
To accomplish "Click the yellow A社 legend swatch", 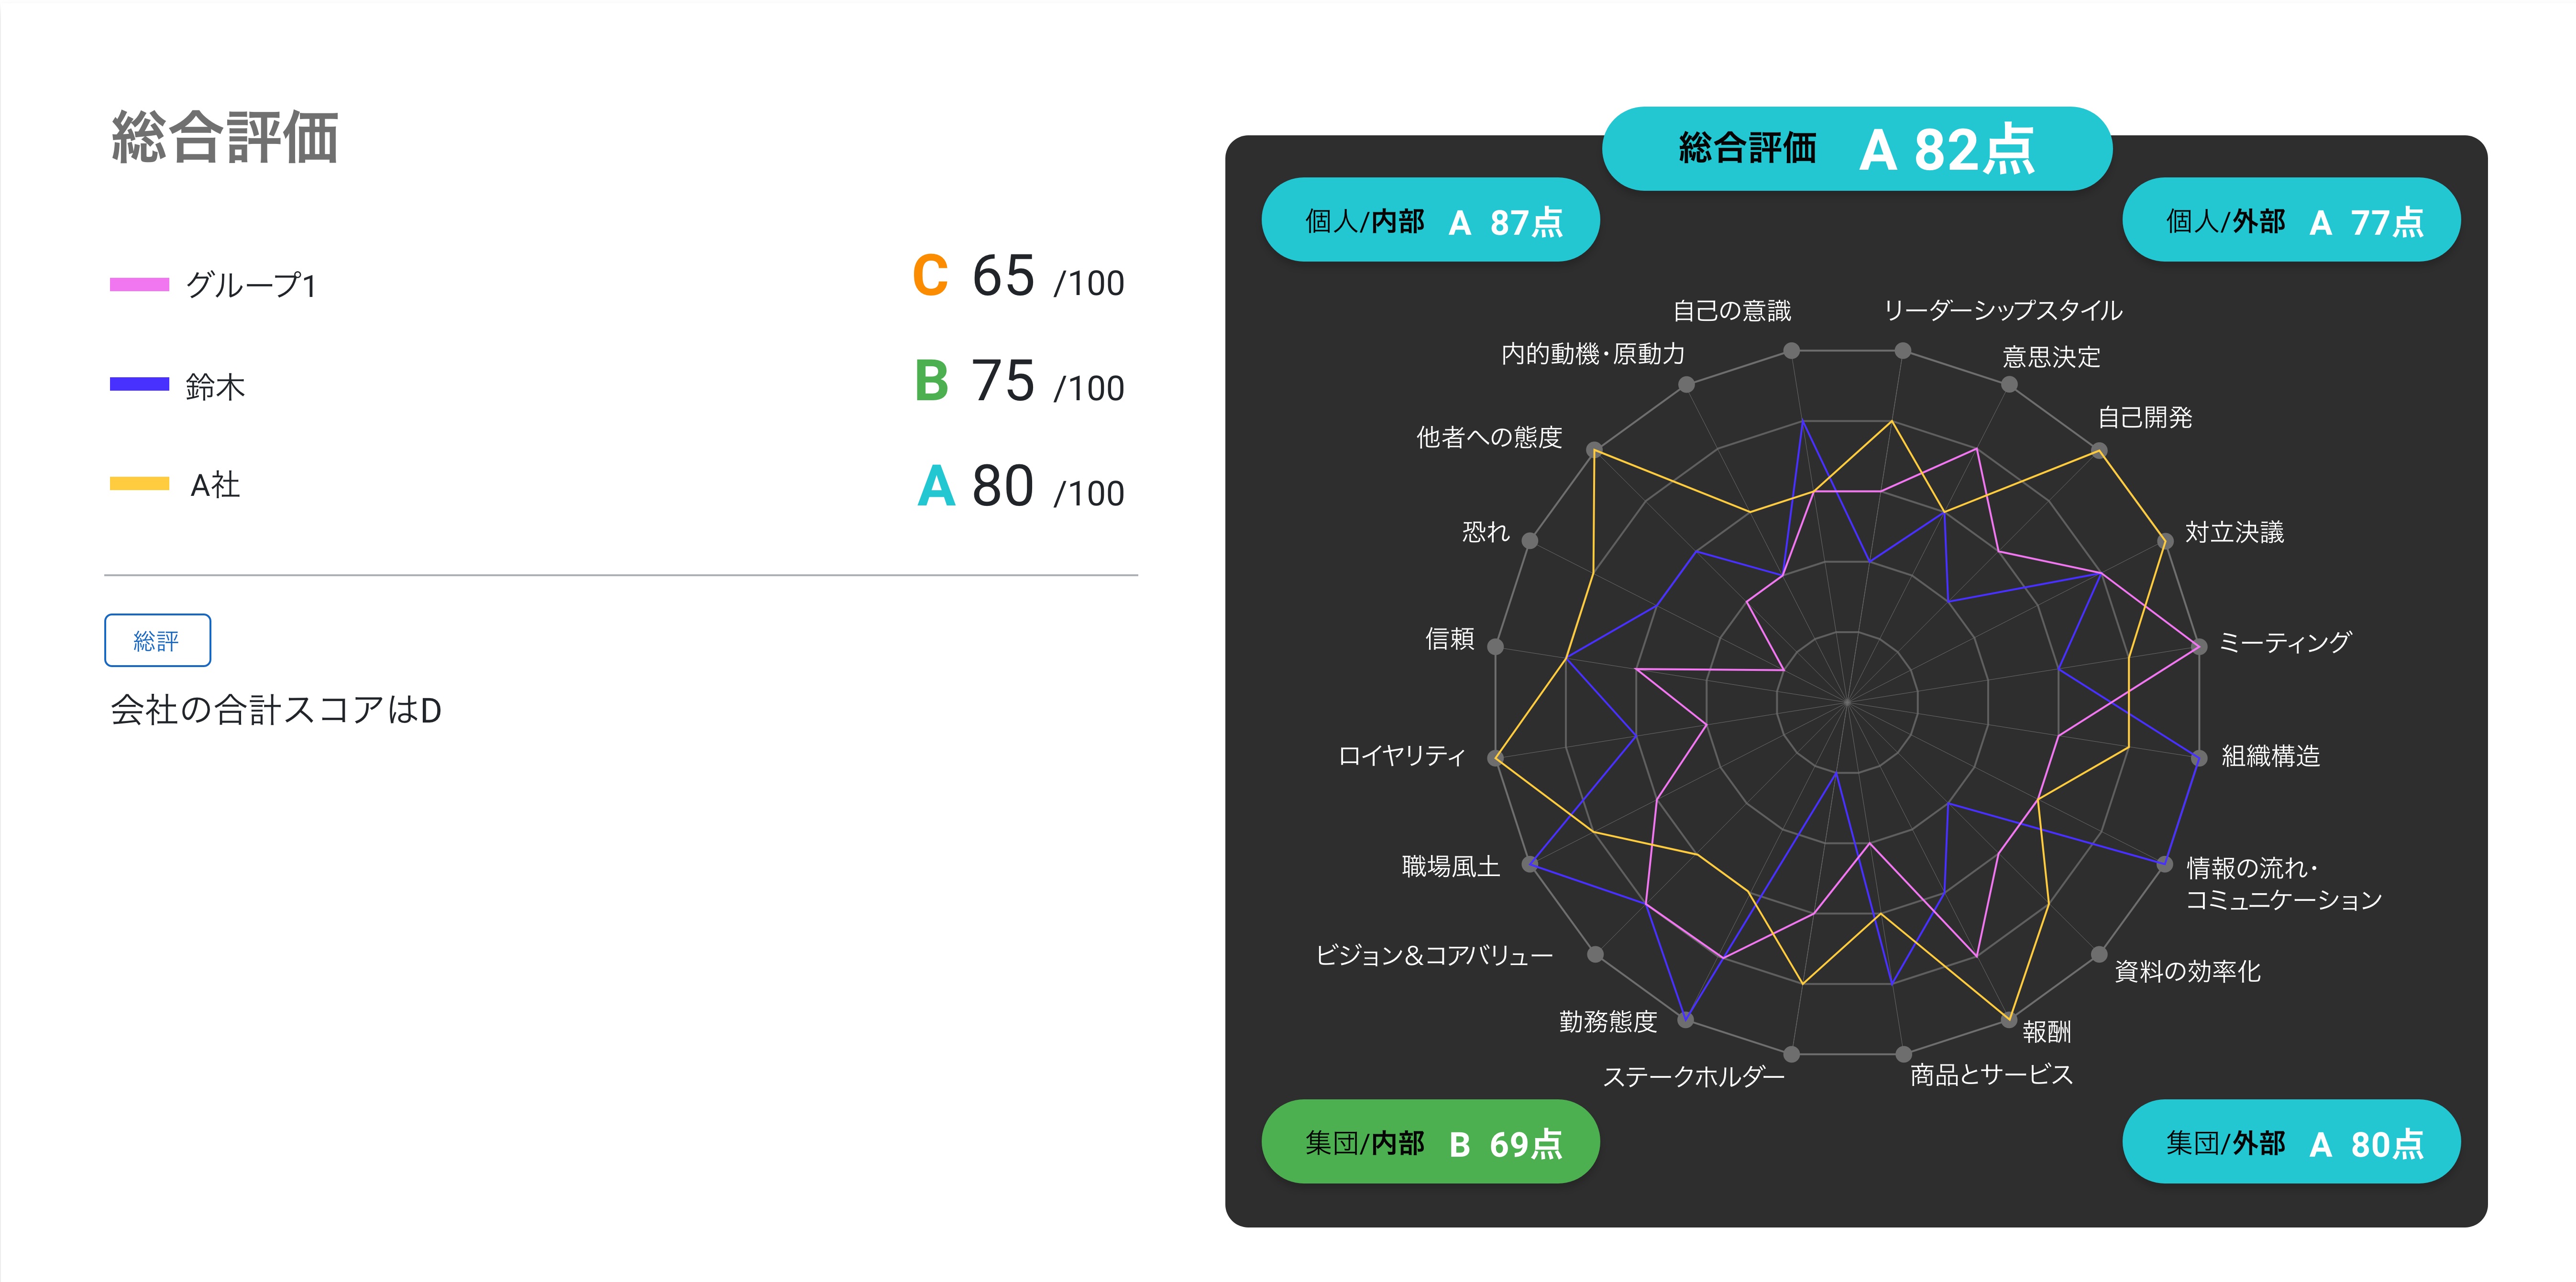I will (x=139, y=484).
